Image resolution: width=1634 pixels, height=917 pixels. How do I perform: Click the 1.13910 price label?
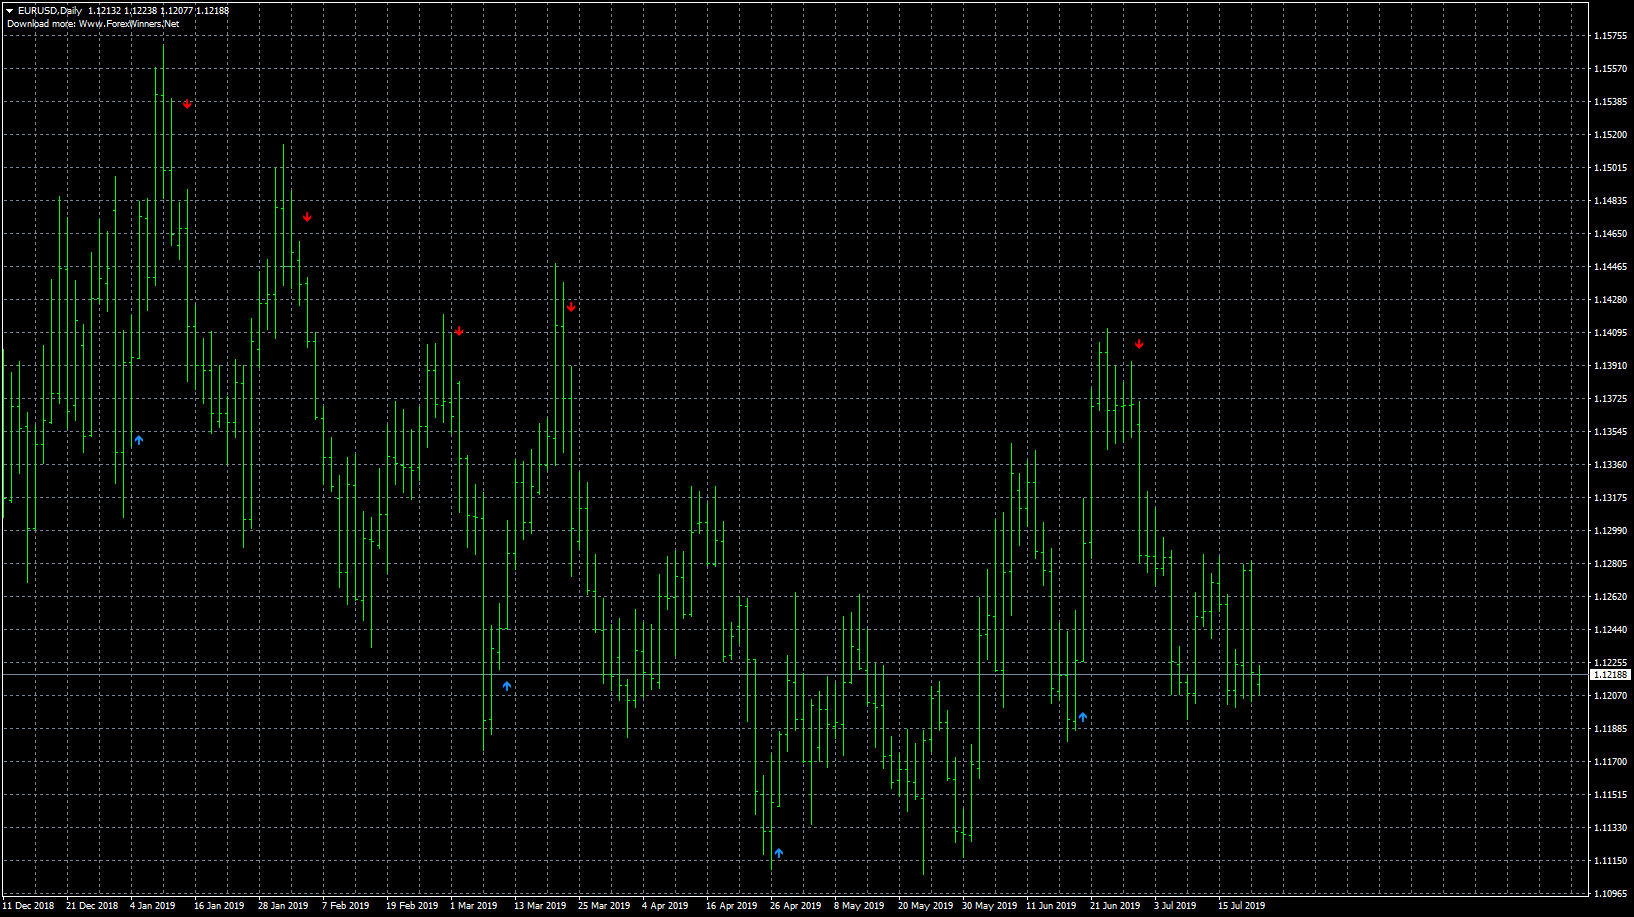point(1610,366)
